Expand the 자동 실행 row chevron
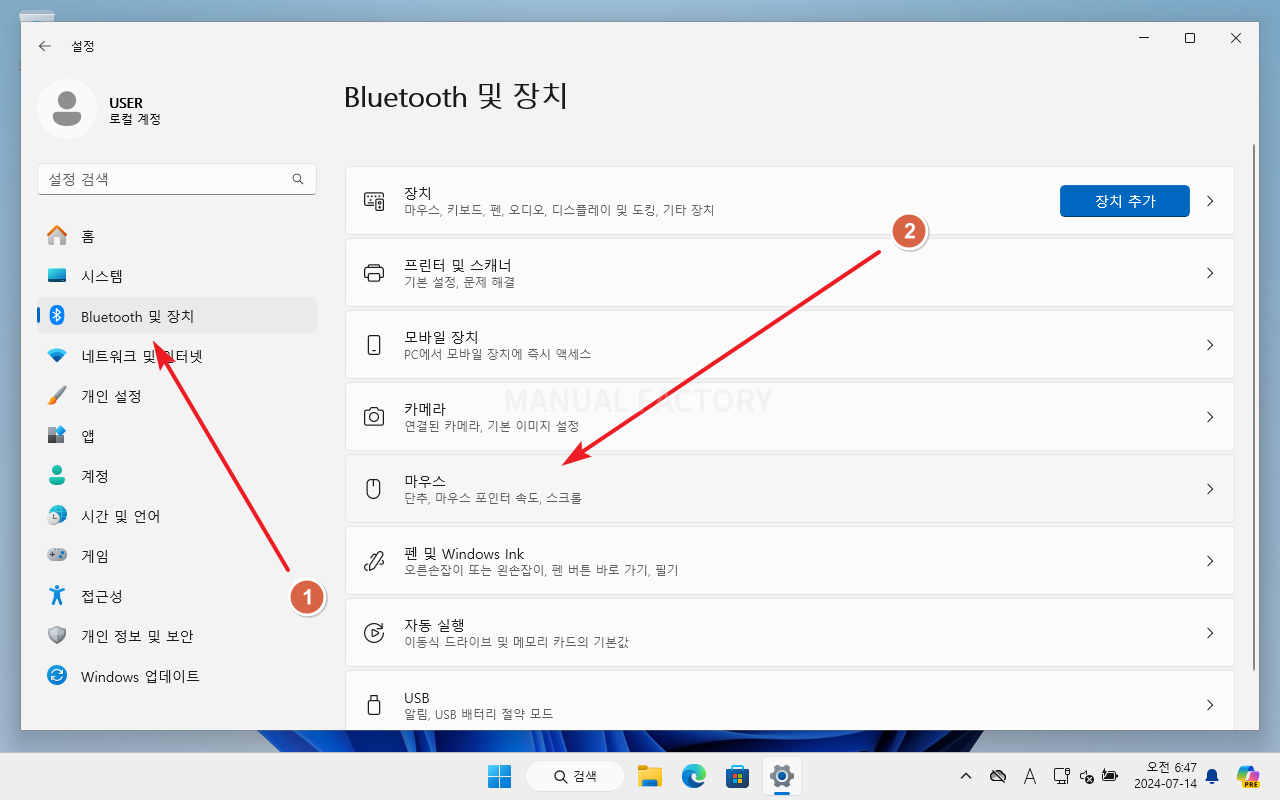The height and width of the screenshot is (800, 1280). (x=1210, y=633)
